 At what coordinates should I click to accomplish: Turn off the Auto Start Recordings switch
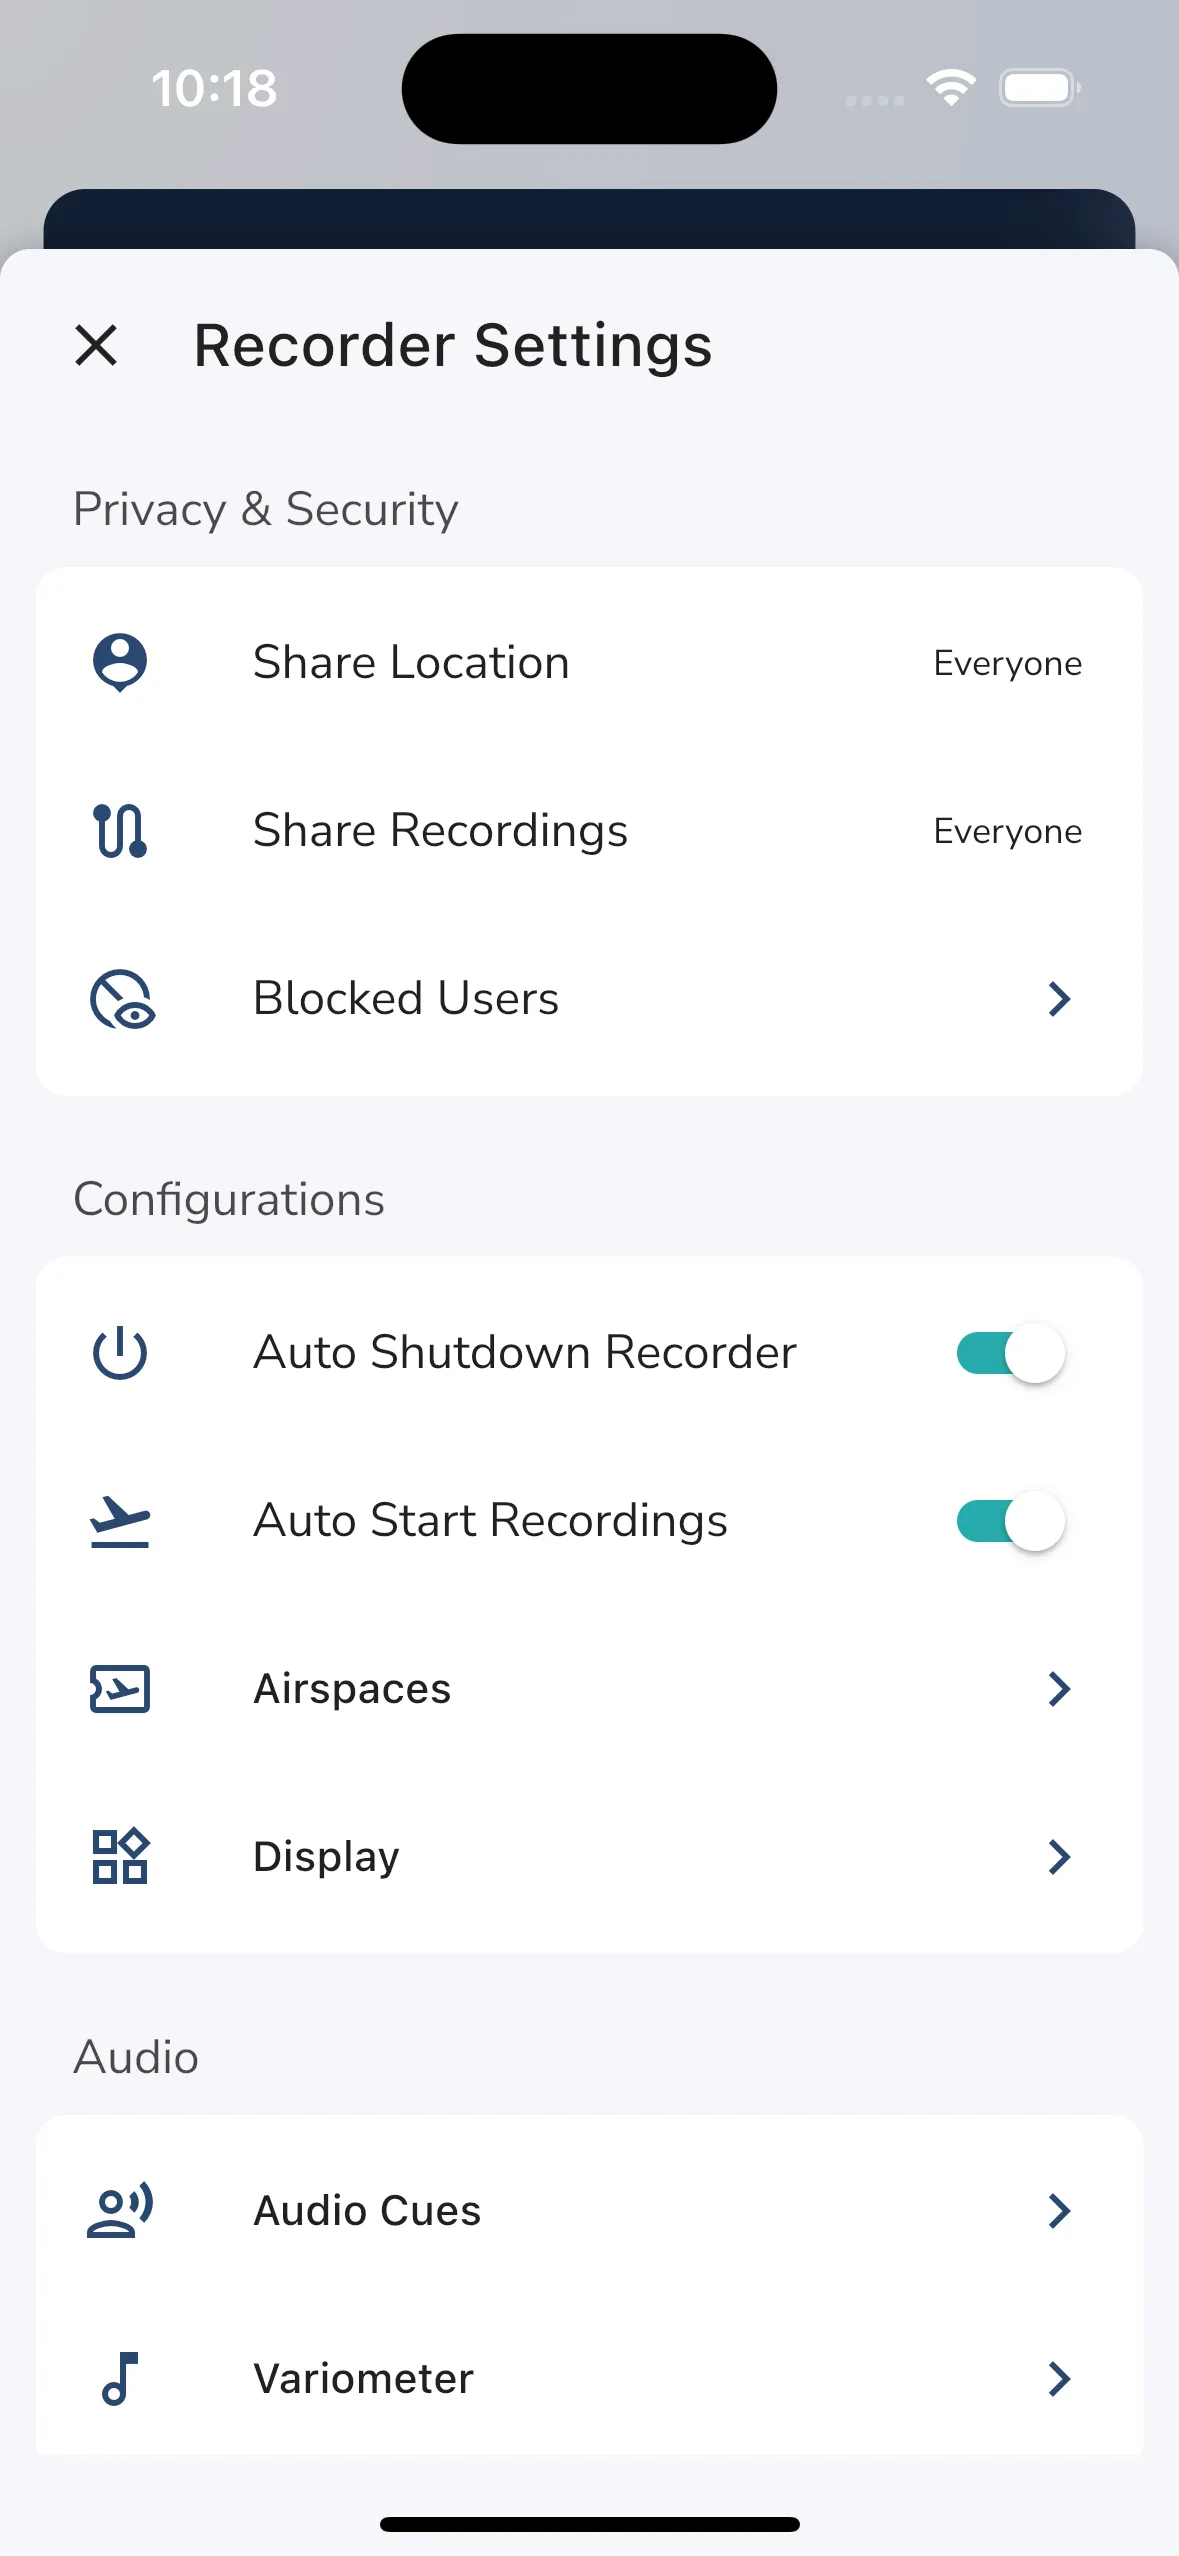pos(1010,1521)
